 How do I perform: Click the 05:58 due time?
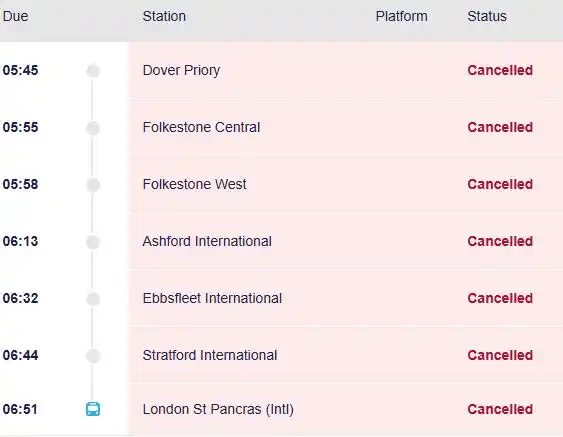[x=20, y=184]
